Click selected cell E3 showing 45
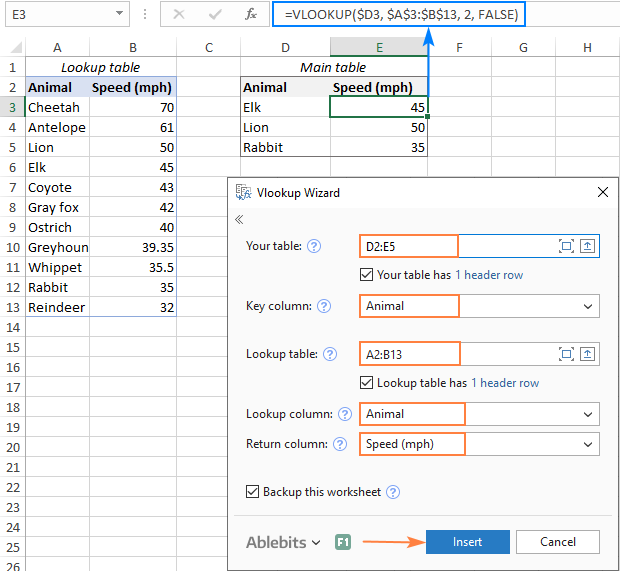The height and width of the screenshot is (571, 620). click(379, 107)
